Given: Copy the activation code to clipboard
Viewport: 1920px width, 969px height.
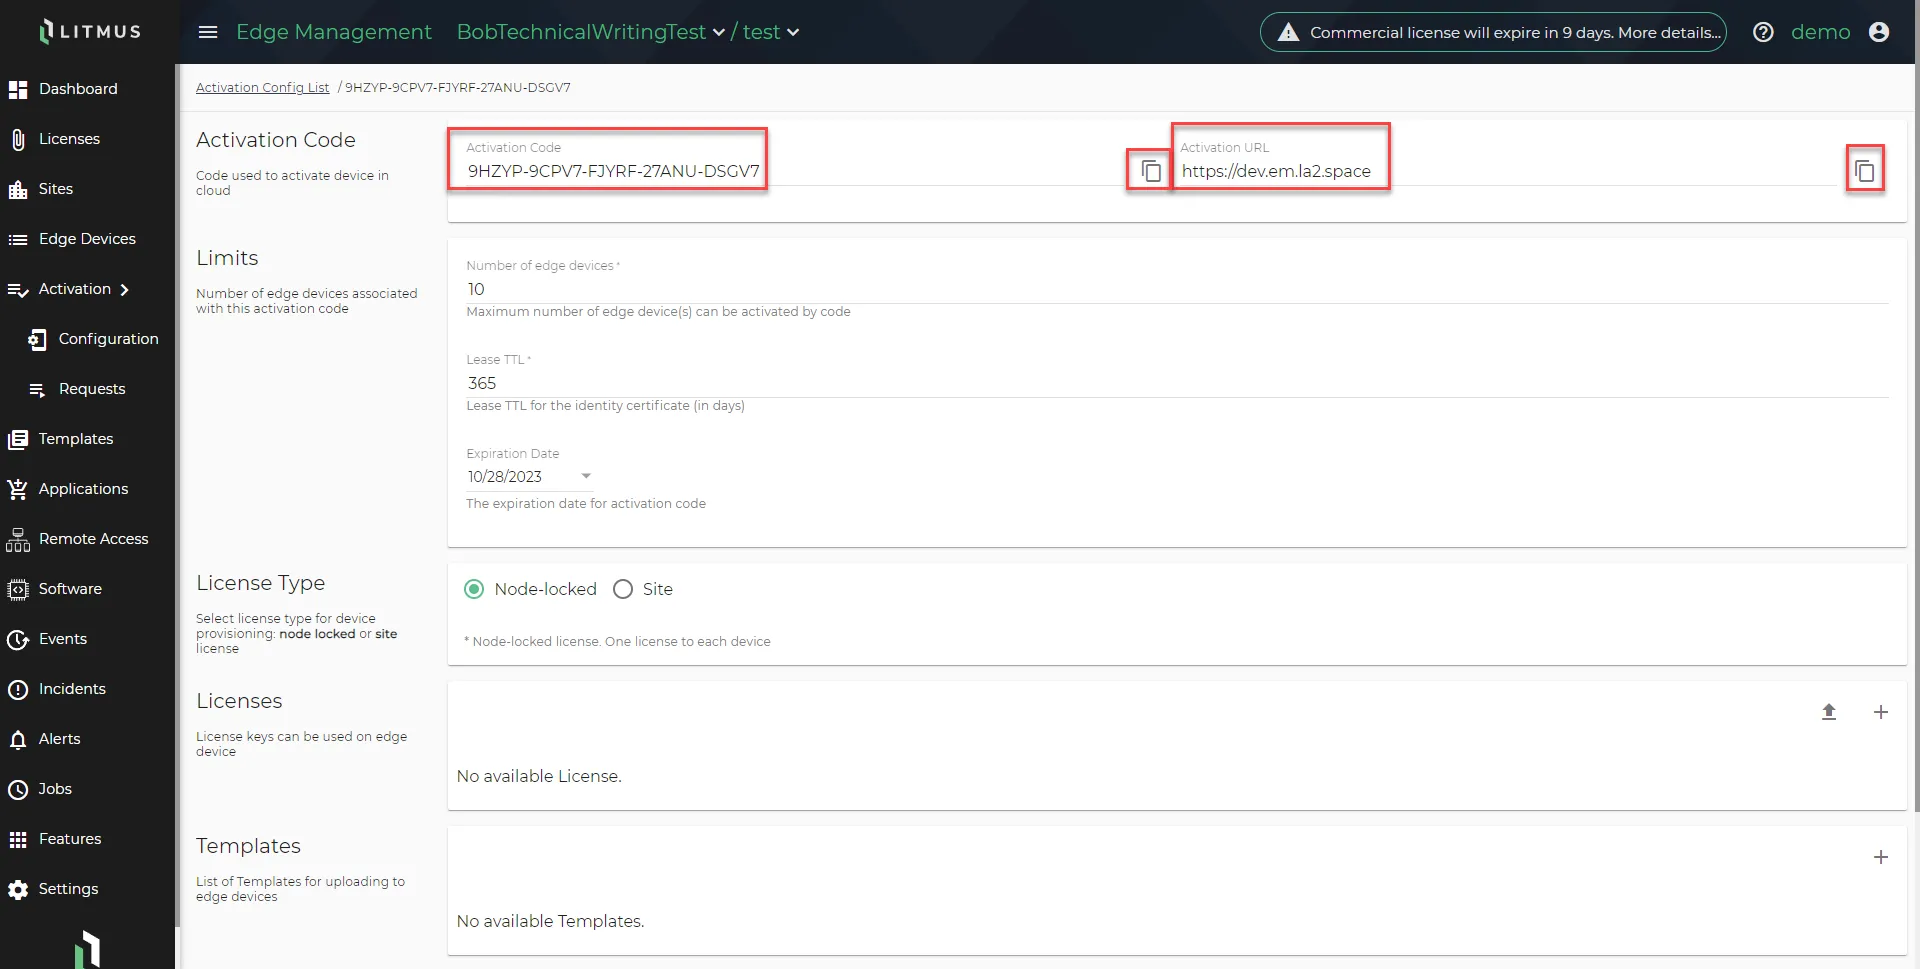Looking at the screenshot, I should pos(1151,171).
